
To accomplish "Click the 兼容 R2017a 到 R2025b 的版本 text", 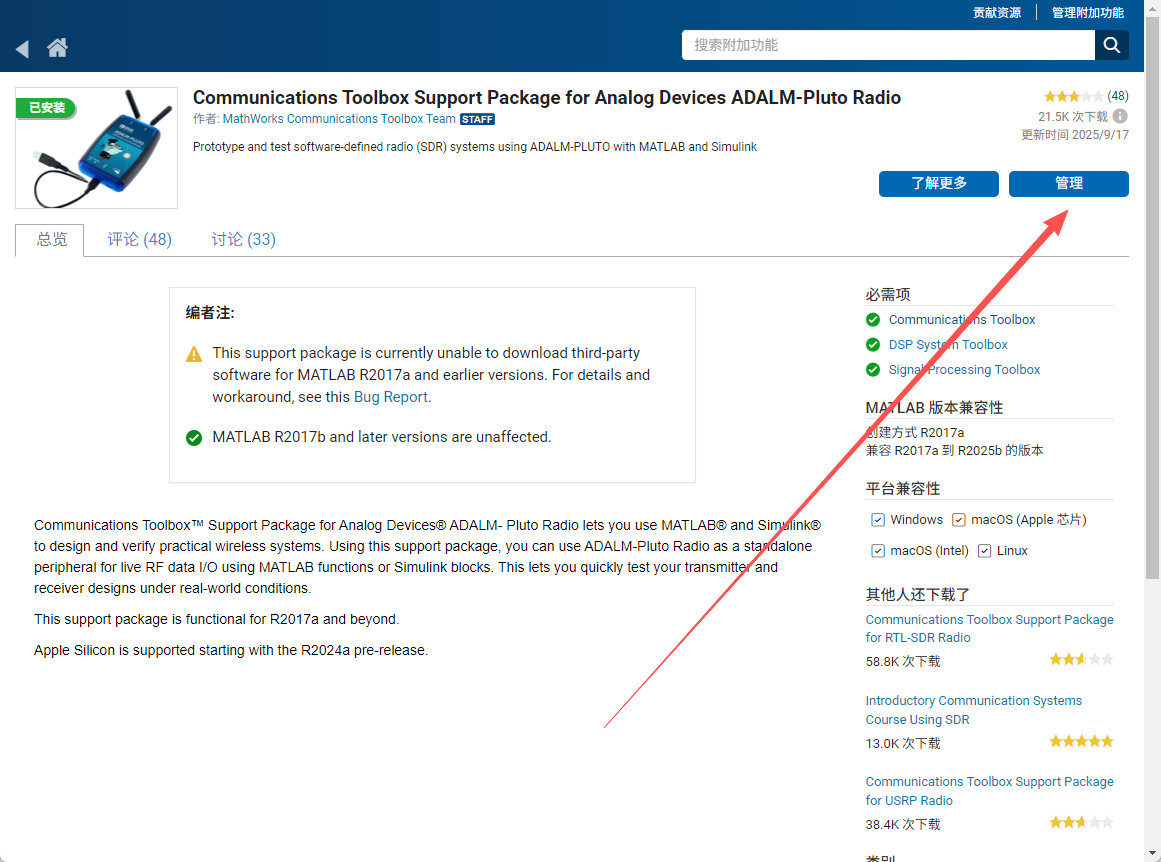I will (954, 451).
